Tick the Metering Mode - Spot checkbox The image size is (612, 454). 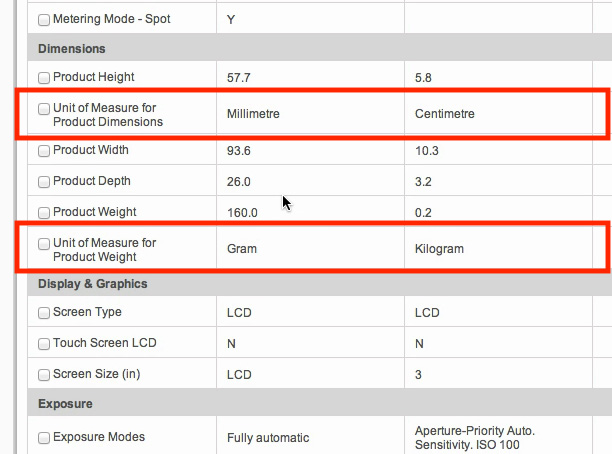(44, 19)
